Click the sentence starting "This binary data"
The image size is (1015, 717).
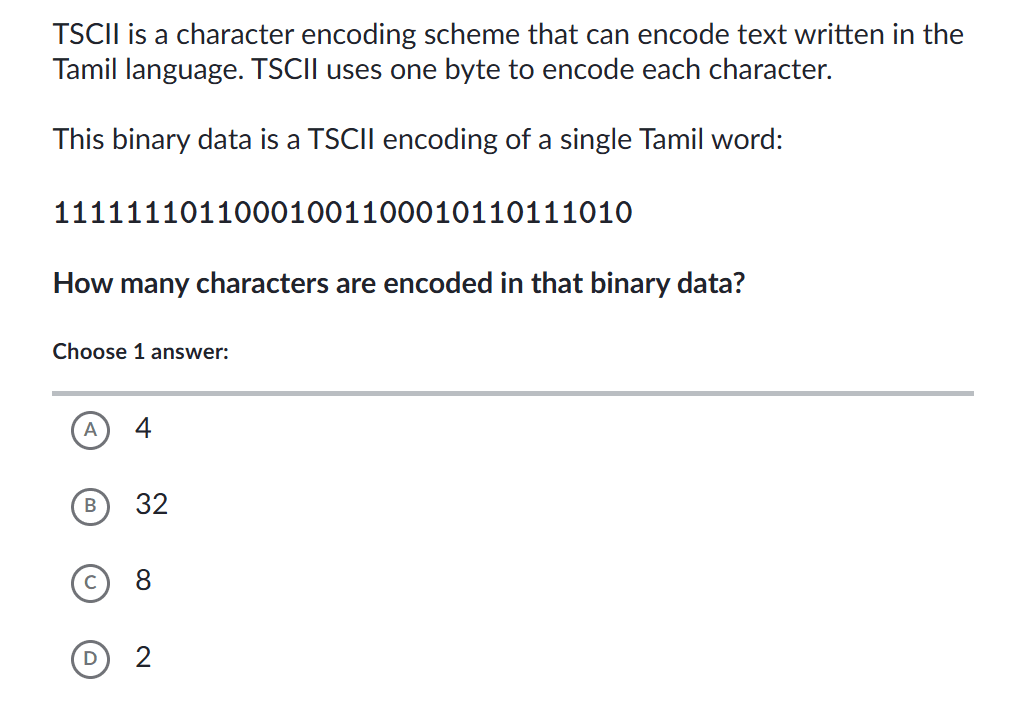point(418,139)
